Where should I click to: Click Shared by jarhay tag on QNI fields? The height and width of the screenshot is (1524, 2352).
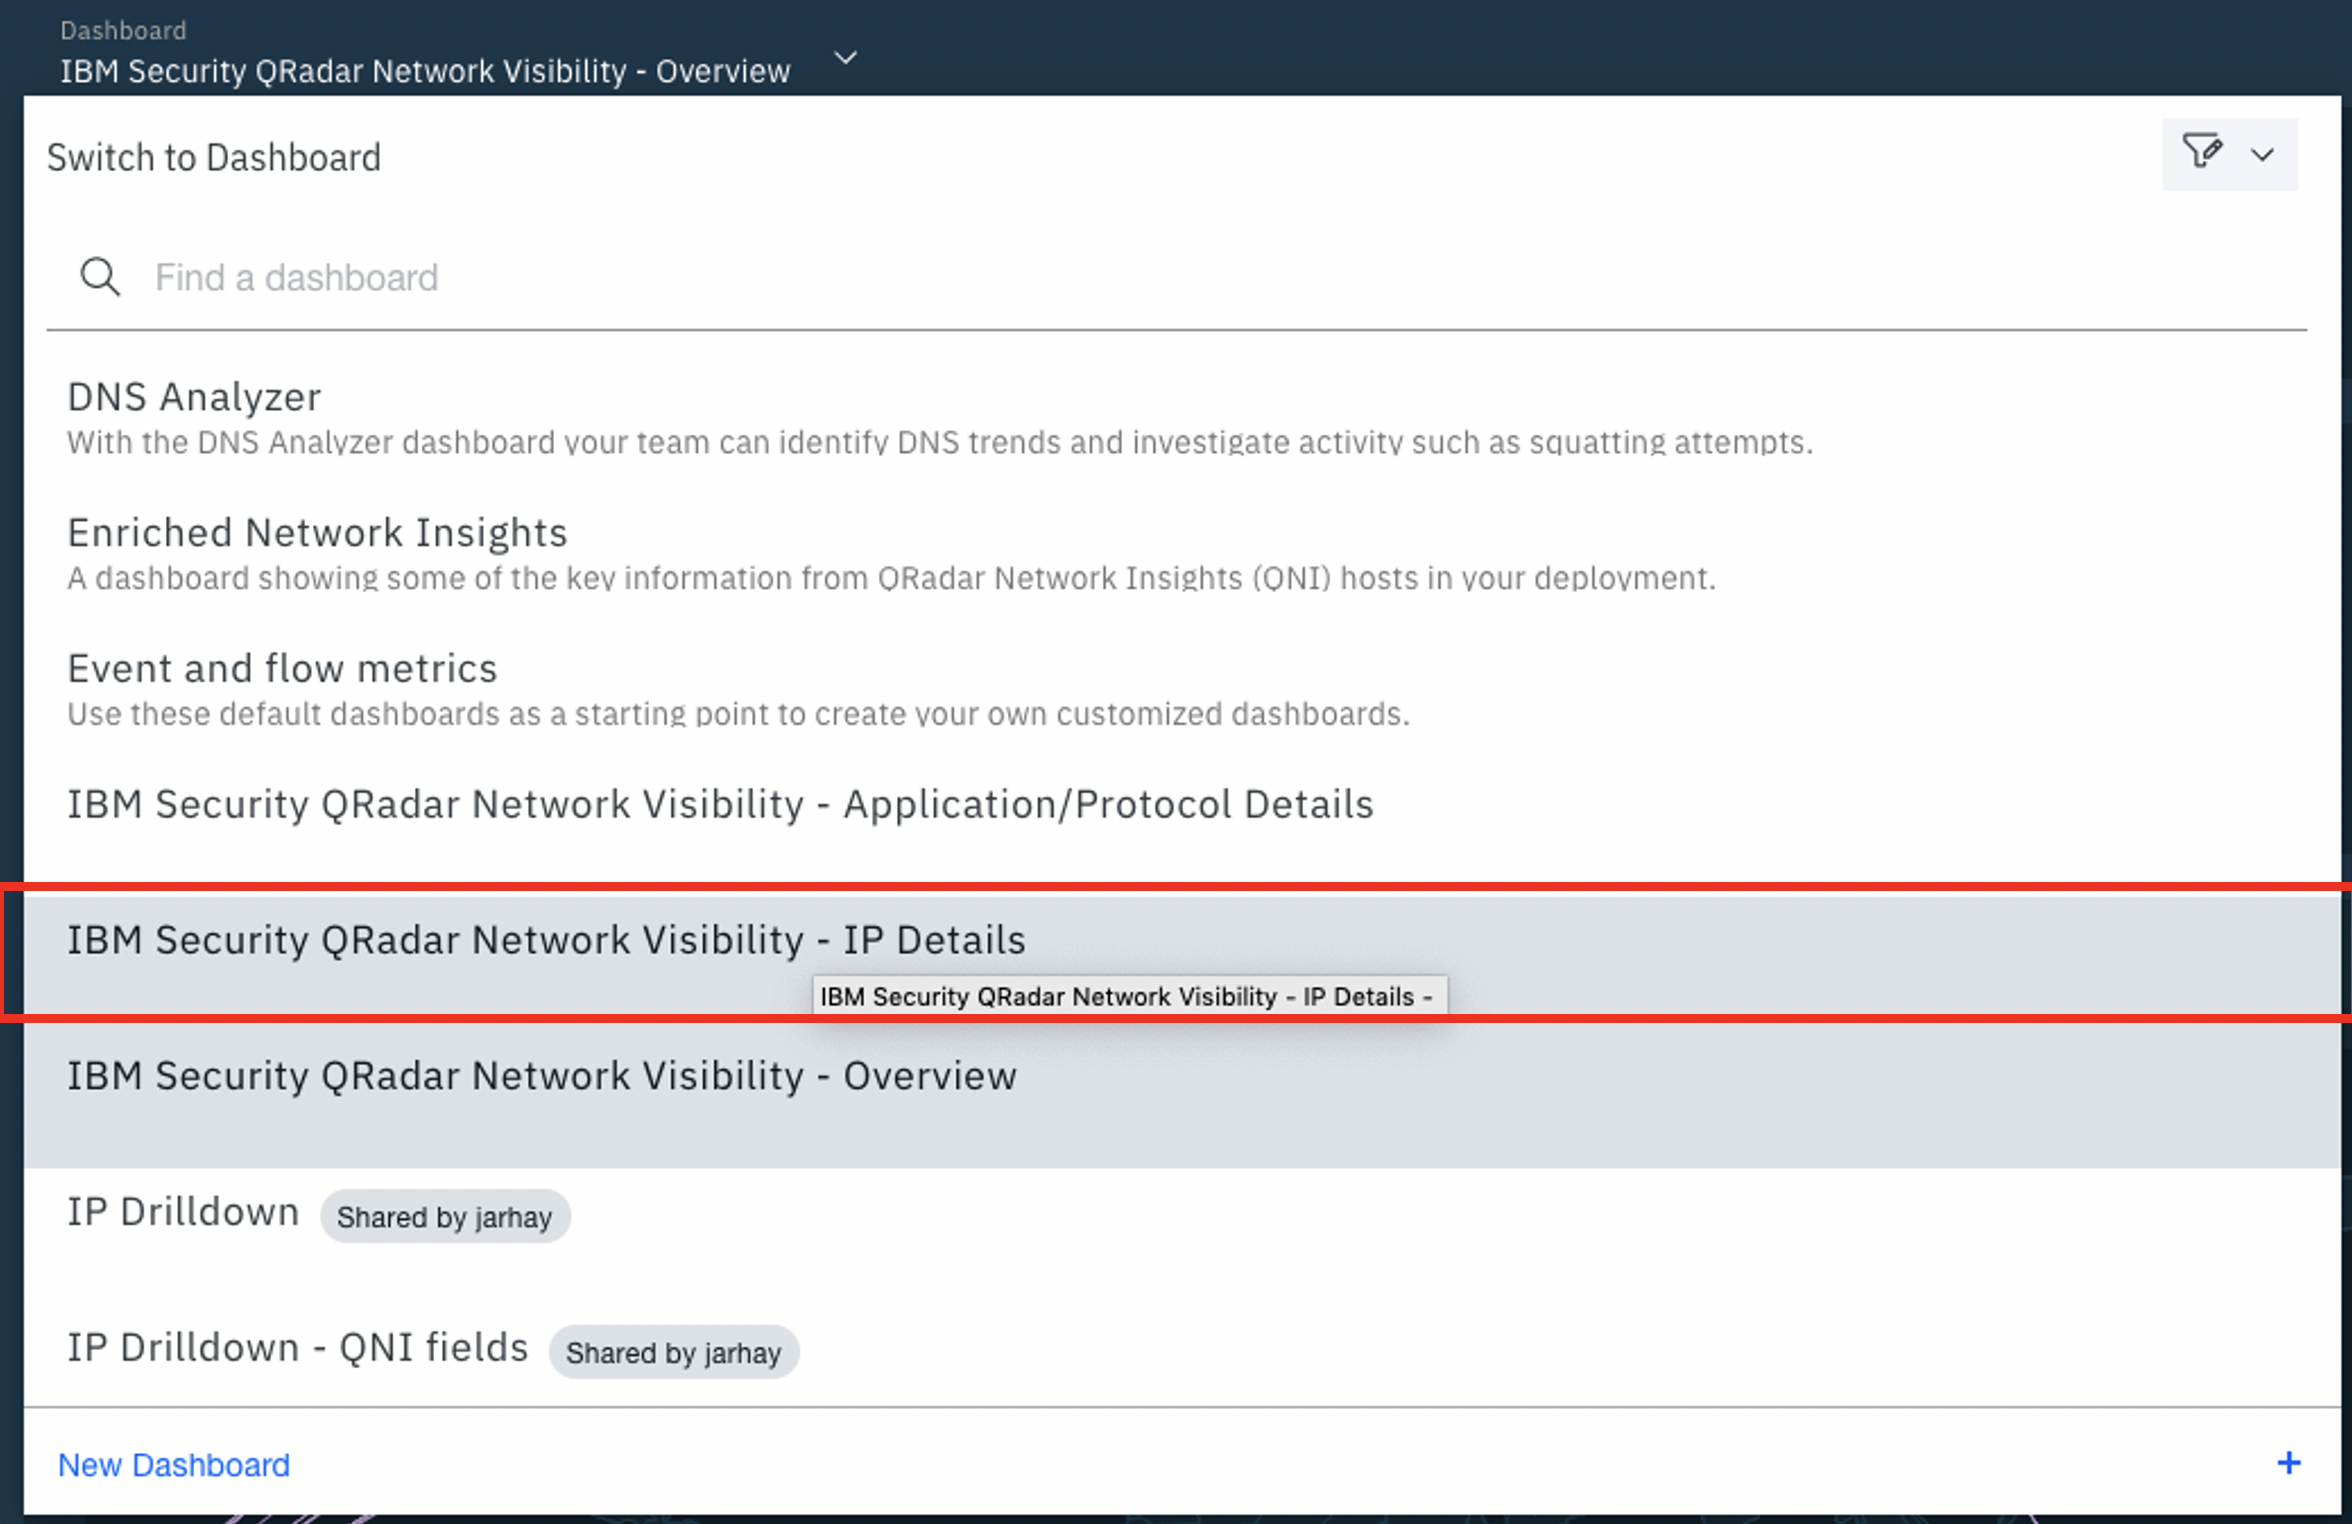point(674,1353)
